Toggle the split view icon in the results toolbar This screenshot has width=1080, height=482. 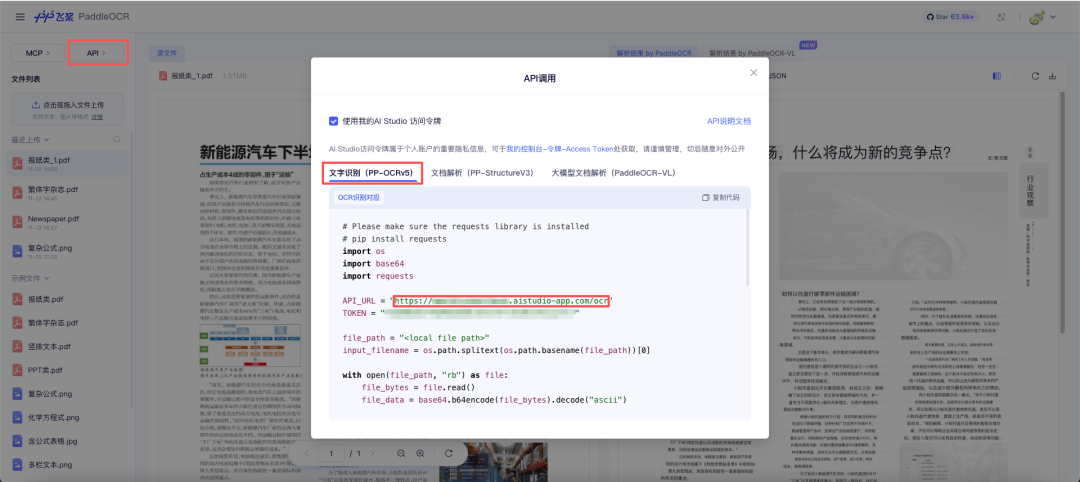pyautogui.click(x=997, y=76)
